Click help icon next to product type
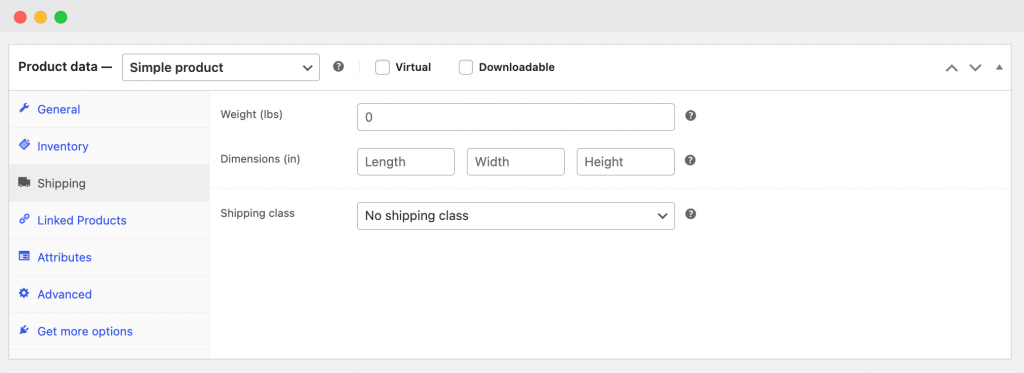This screenshot has height=373, width=1024. 338,67
